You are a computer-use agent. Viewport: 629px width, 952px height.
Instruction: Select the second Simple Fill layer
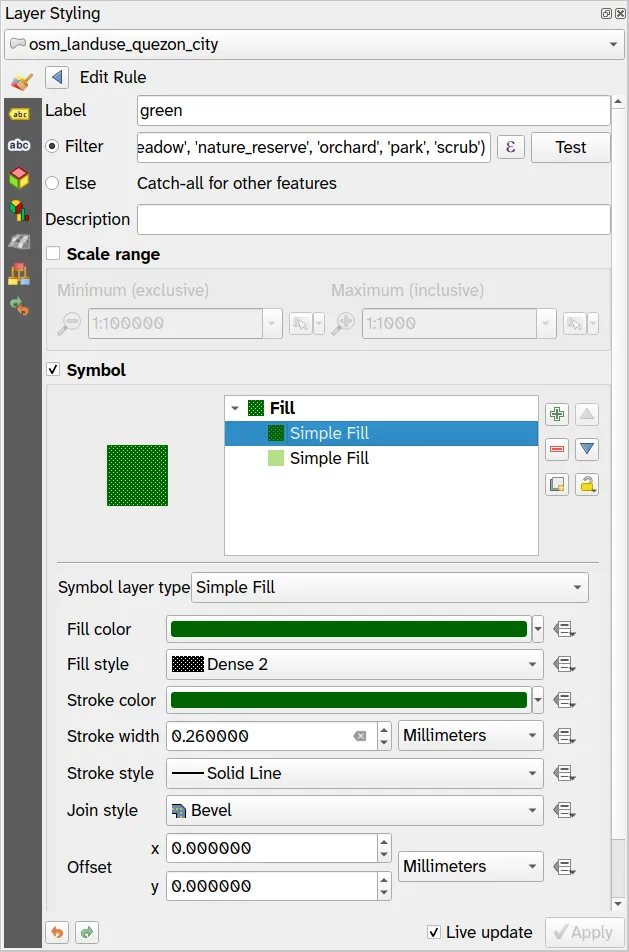pos(329,458)
